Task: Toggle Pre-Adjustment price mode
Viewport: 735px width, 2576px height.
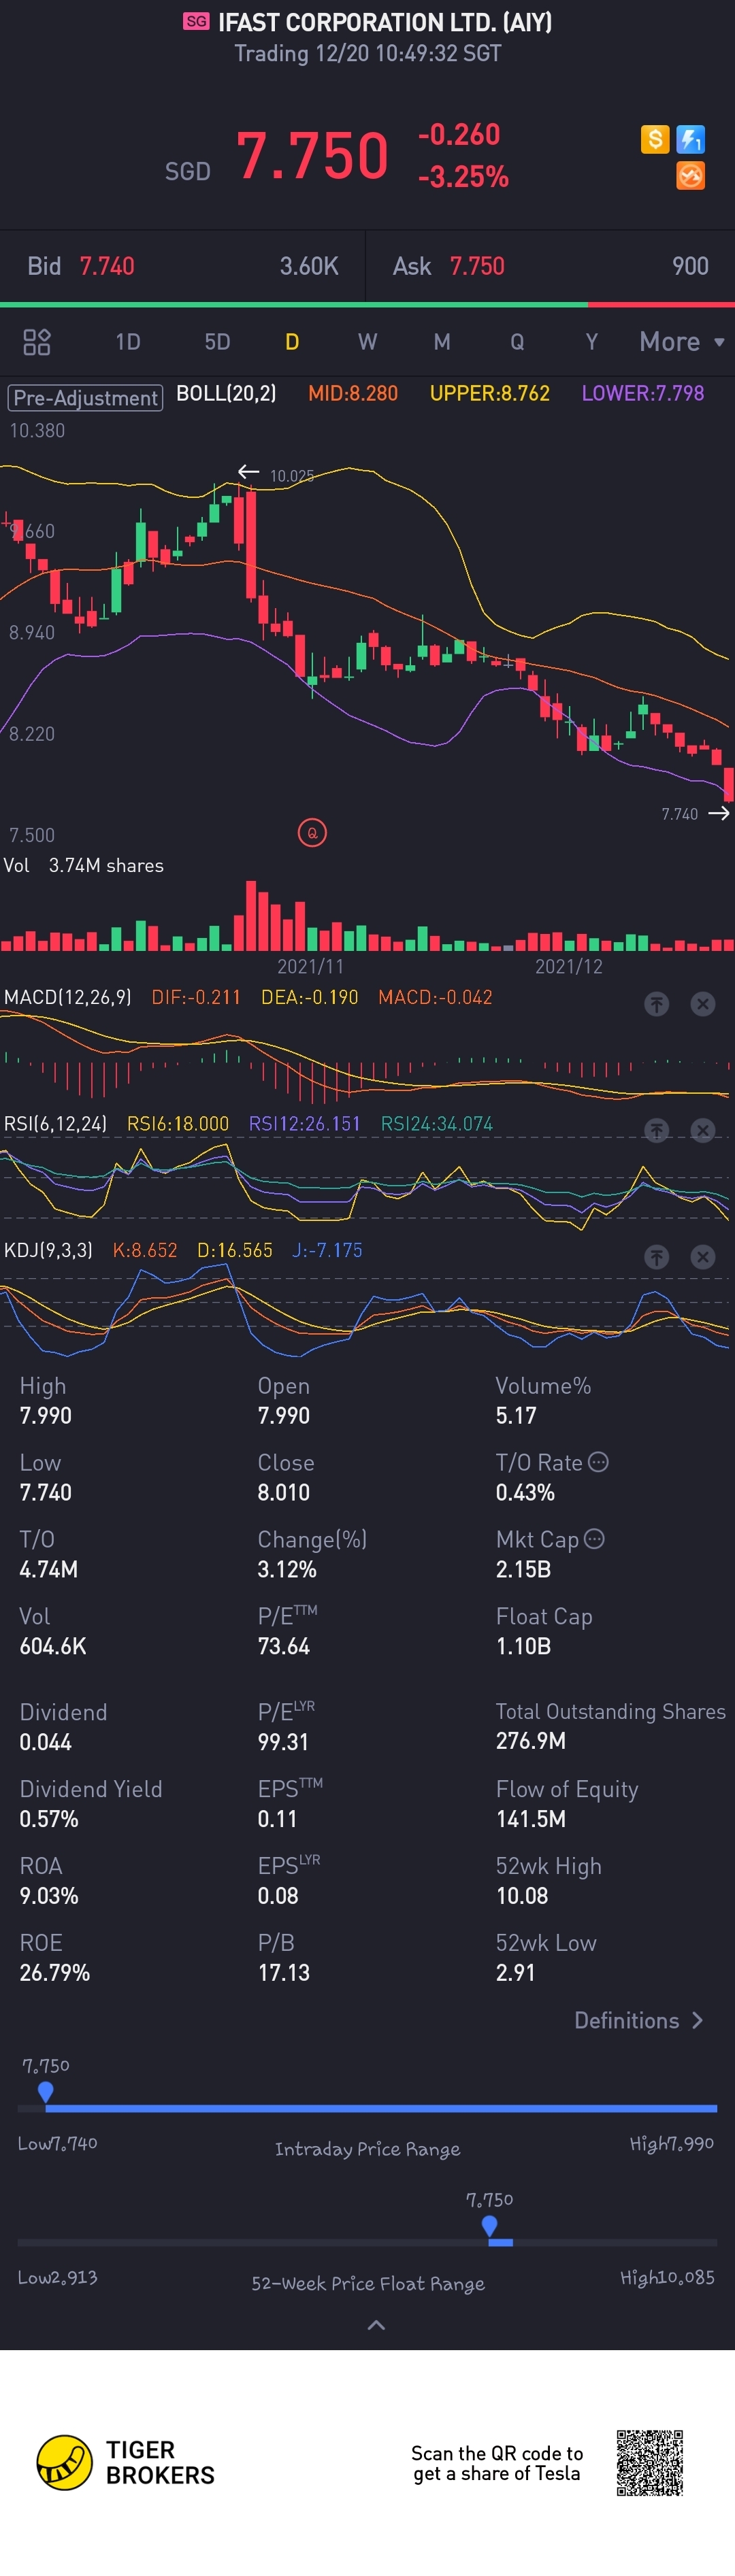Action: (86, 397)
